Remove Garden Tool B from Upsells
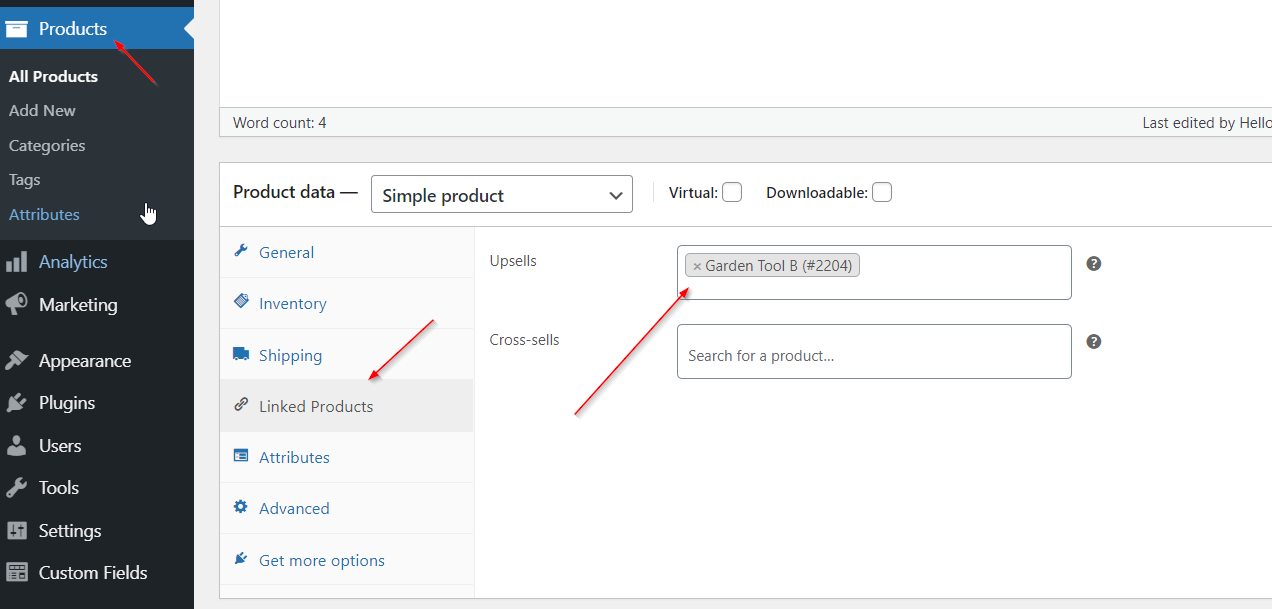Image resolution: width=1272 pixels, height=609 pixels. [697, 267]
